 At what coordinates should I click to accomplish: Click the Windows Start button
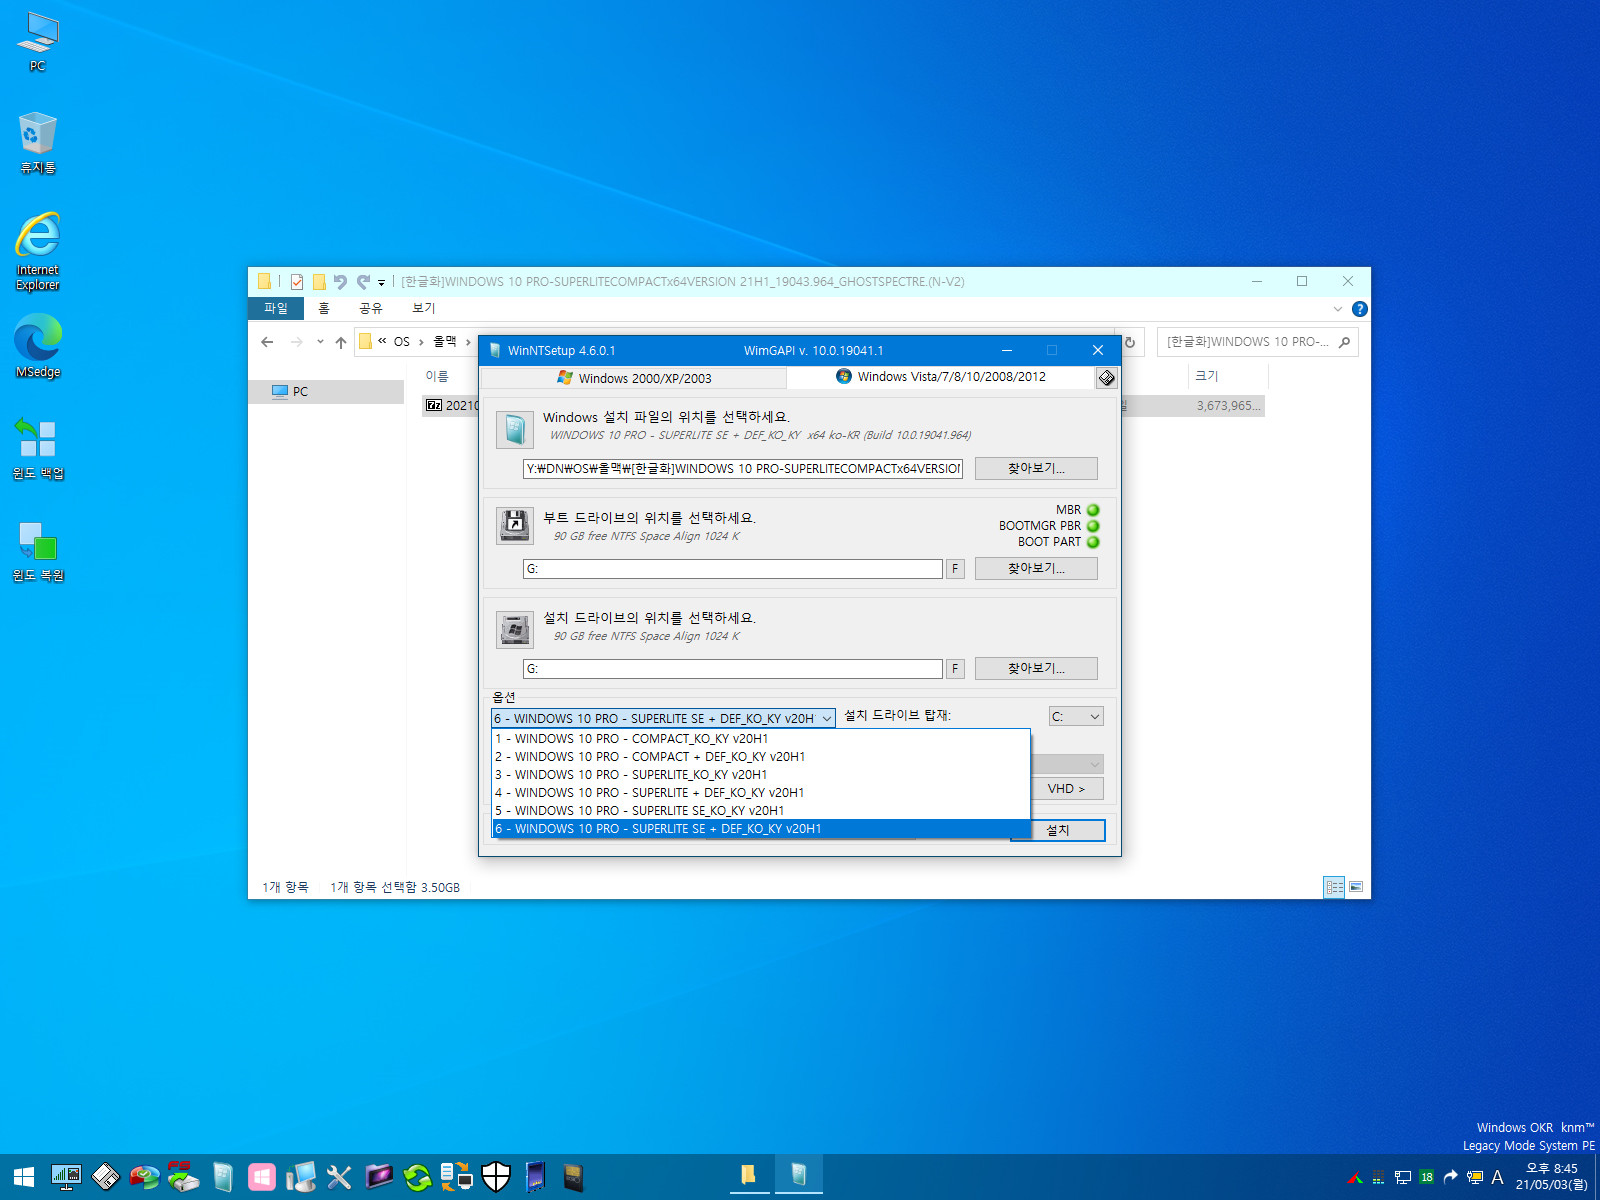pyautogui.click(x=24, y=1177)
